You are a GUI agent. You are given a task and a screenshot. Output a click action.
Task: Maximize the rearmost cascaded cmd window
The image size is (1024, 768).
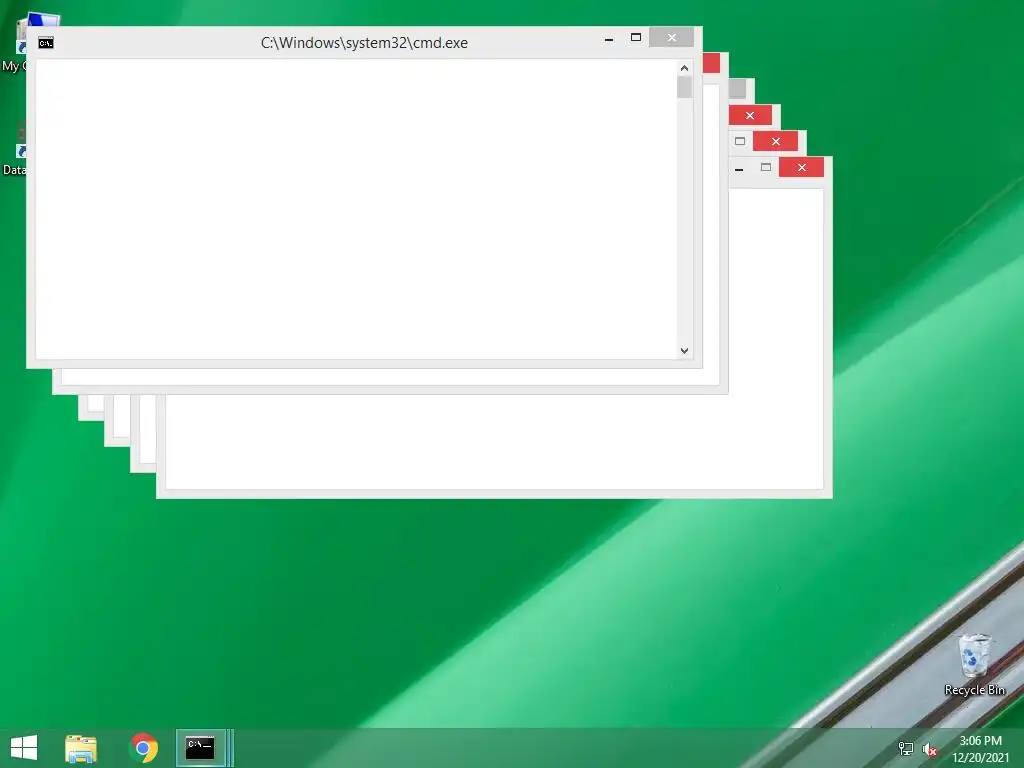click(766, 168)
